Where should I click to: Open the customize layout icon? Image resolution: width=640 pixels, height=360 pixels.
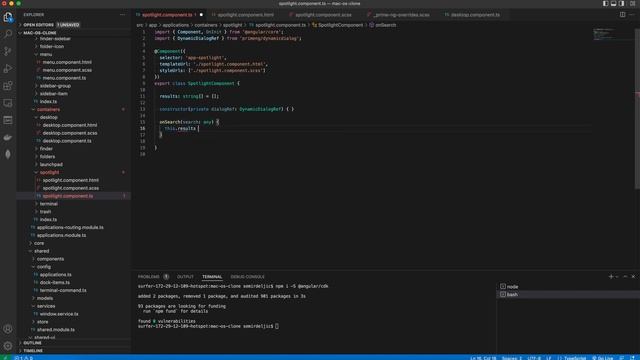pos(632,3)
